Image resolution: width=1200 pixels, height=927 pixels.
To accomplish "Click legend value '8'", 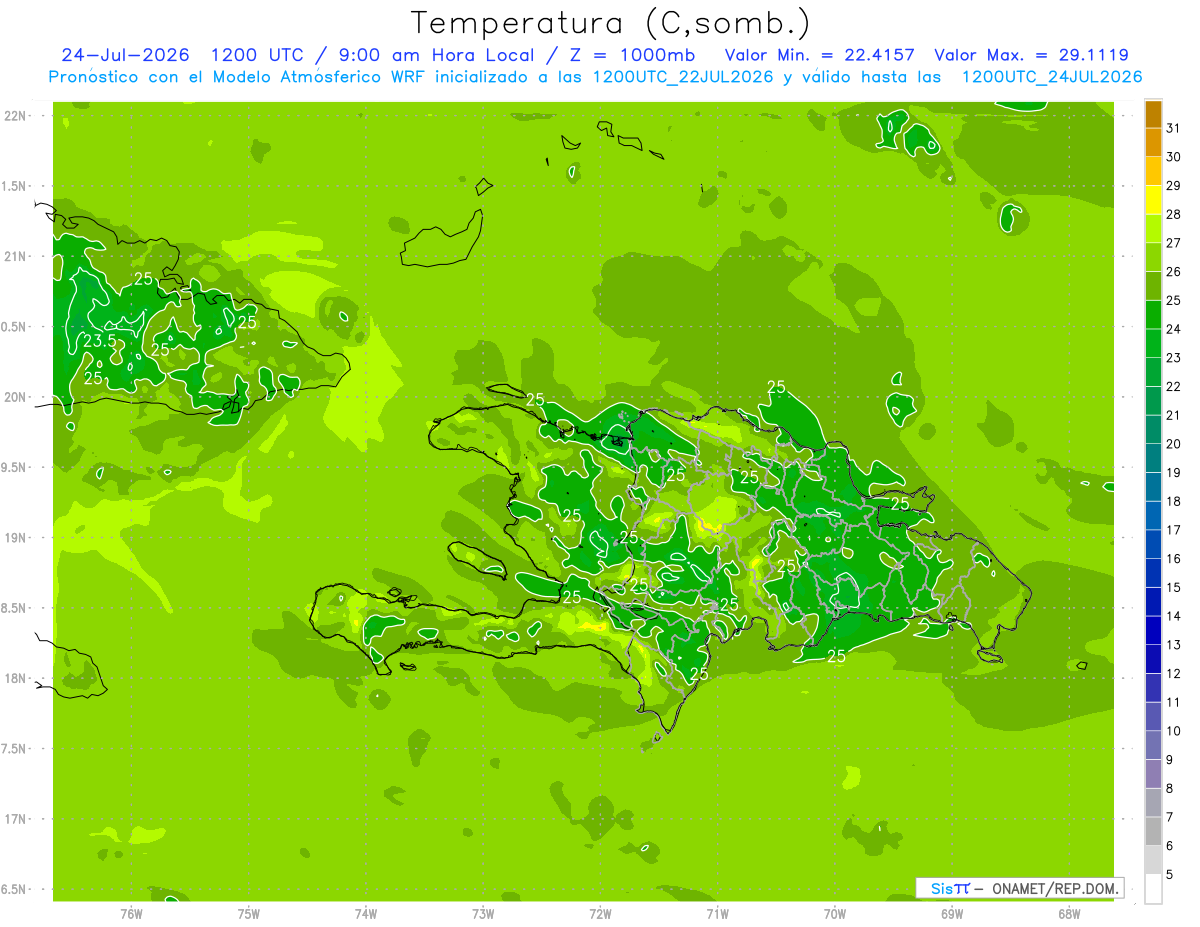I will [1170, 789].
